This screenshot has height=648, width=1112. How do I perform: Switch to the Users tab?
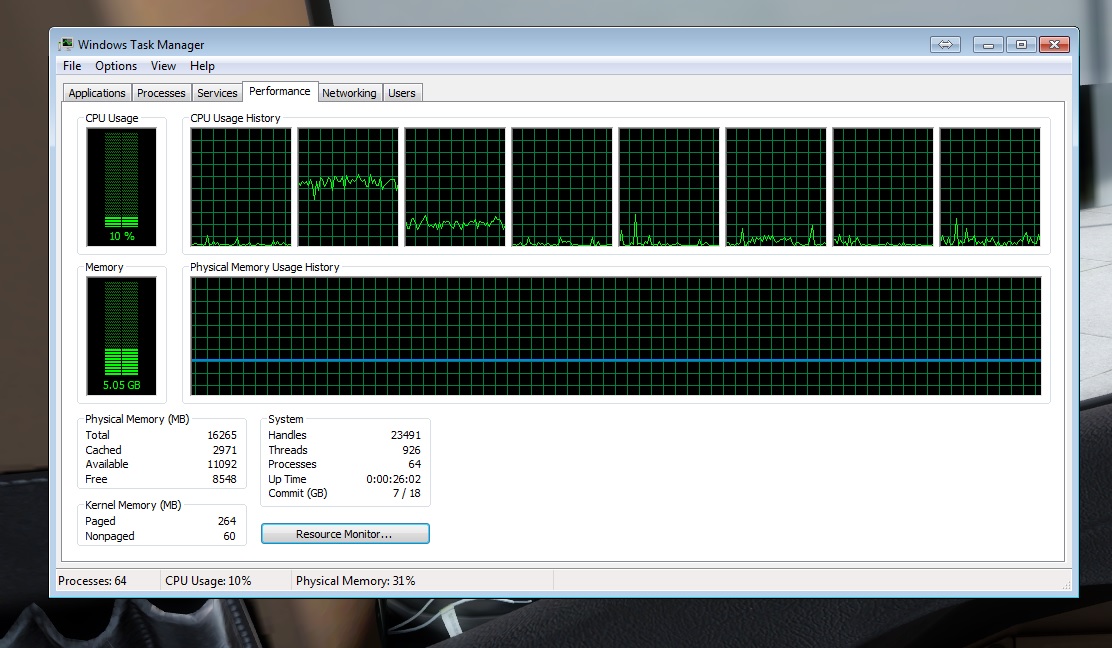(401, 93)
